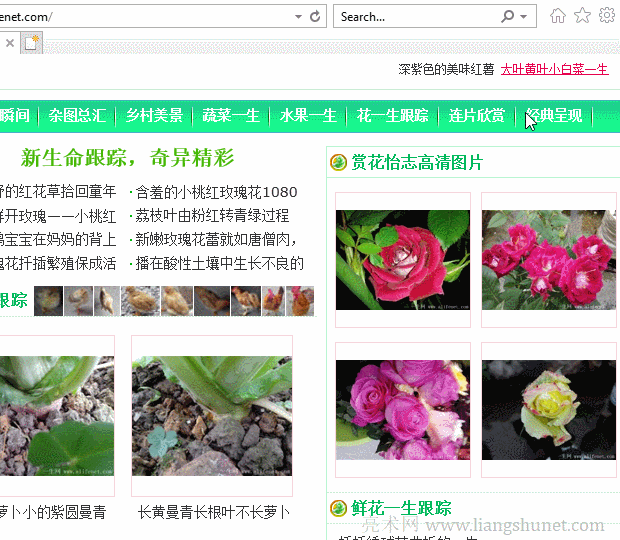The width and height of the screenshot is (620, 540).
Task: Open the yellow rose thumbnail image
Action: tap(548, 410)
